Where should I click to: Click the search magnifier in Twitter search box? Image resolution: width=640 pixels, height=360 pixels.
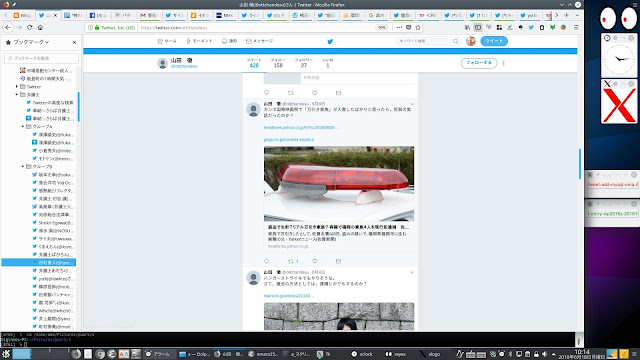(456, 41)
